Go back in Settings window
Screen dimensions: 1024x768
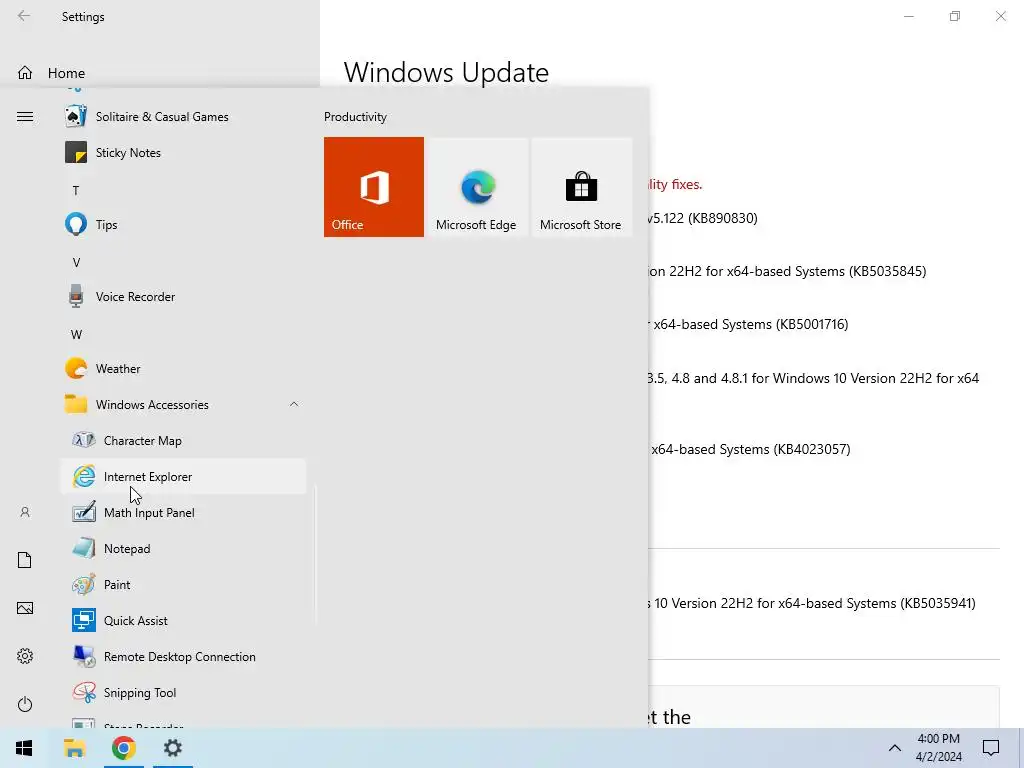(24, 16)
